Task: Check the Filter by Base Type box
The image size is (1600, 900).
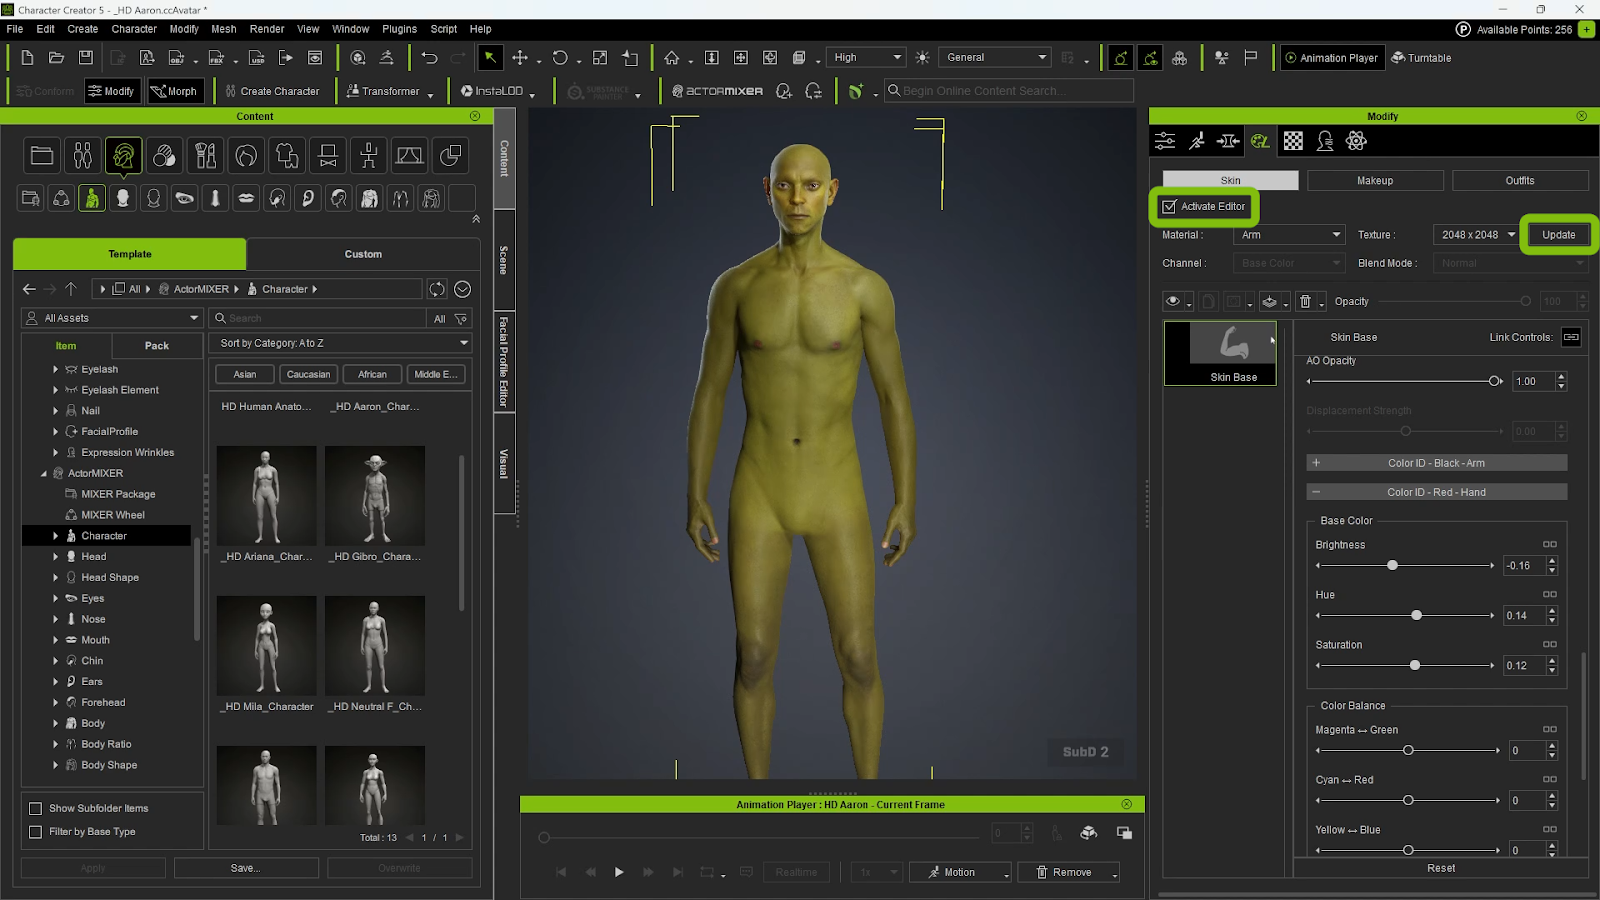Action: point(36,832)
